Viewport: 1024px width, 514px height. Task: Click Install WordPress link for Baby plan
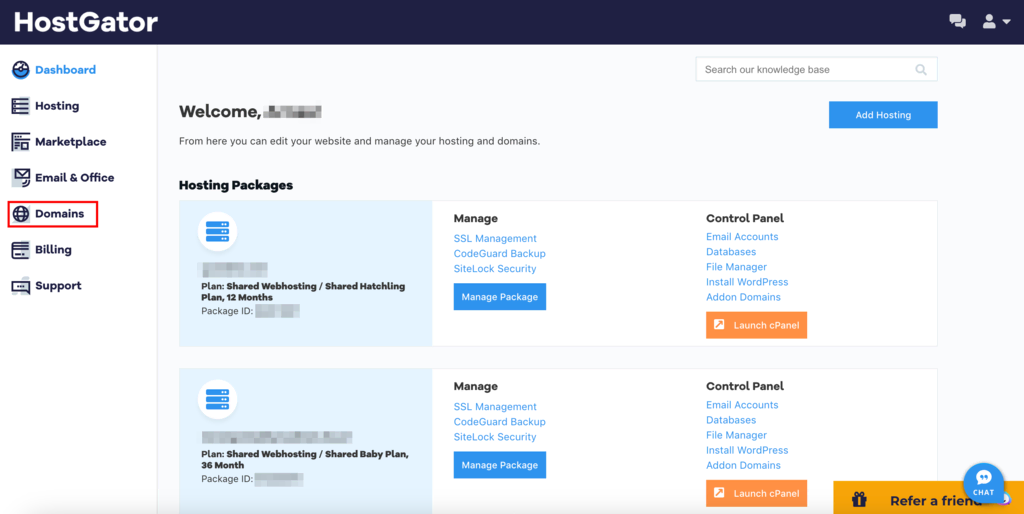747,450
